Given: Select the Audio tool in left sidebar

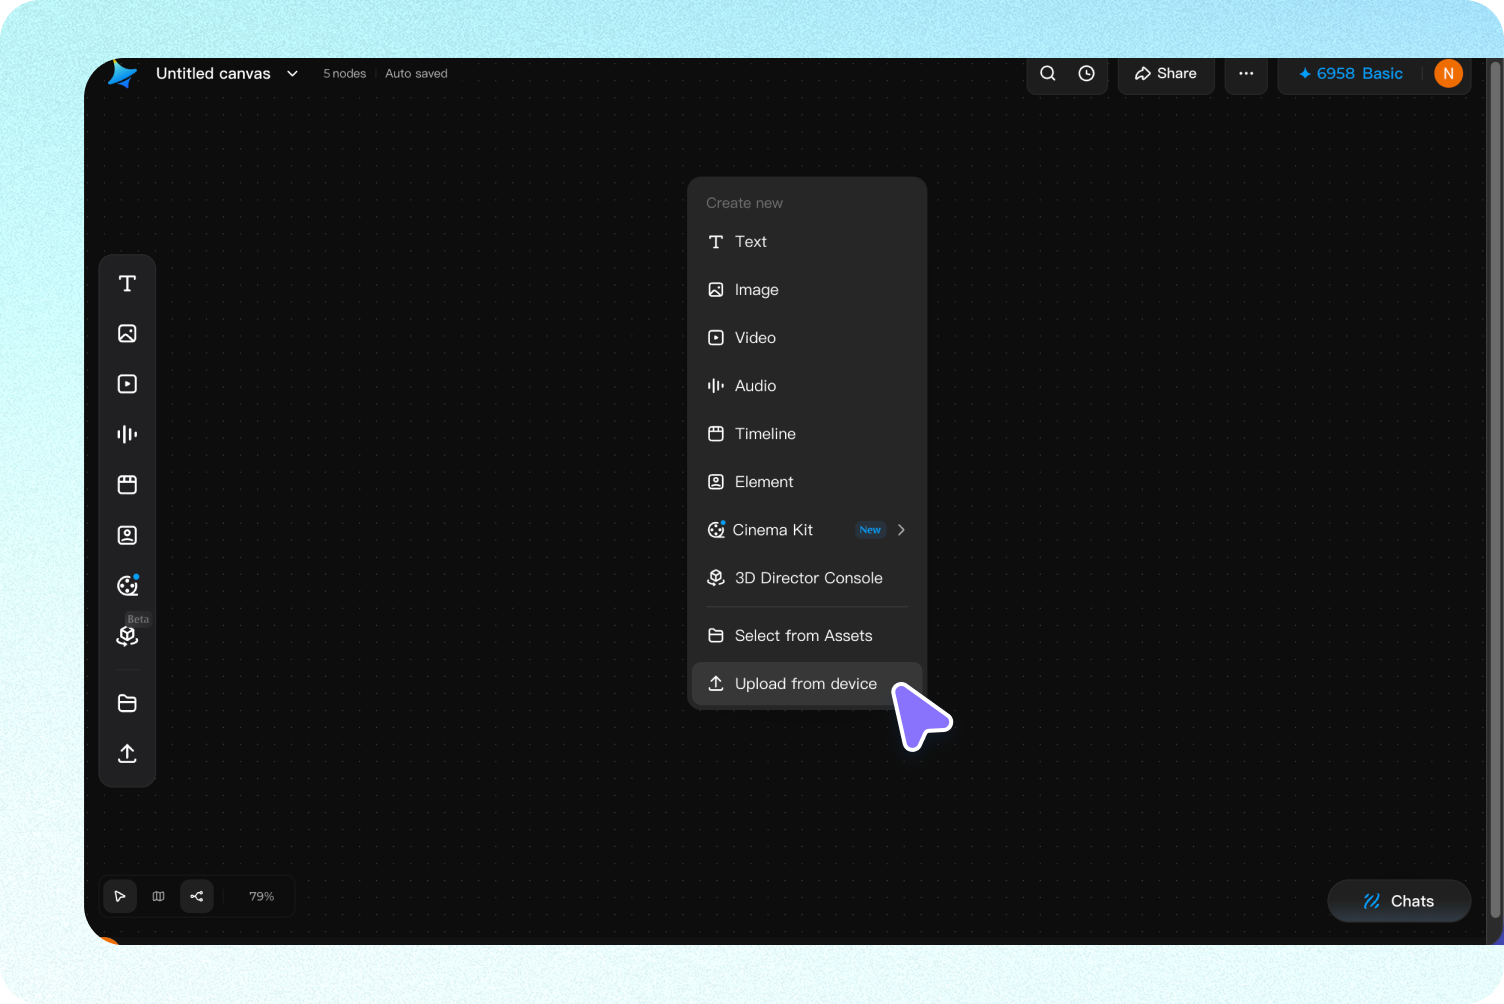Looking at the screenshot, I should tap(127, 434).
